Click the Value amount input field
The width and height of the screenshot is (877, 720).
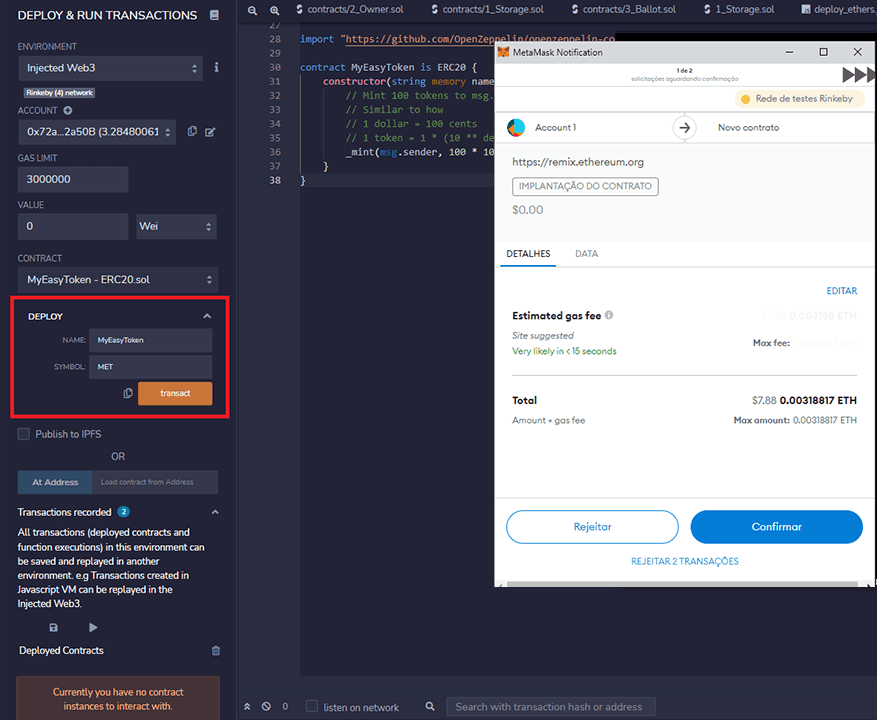73,227
